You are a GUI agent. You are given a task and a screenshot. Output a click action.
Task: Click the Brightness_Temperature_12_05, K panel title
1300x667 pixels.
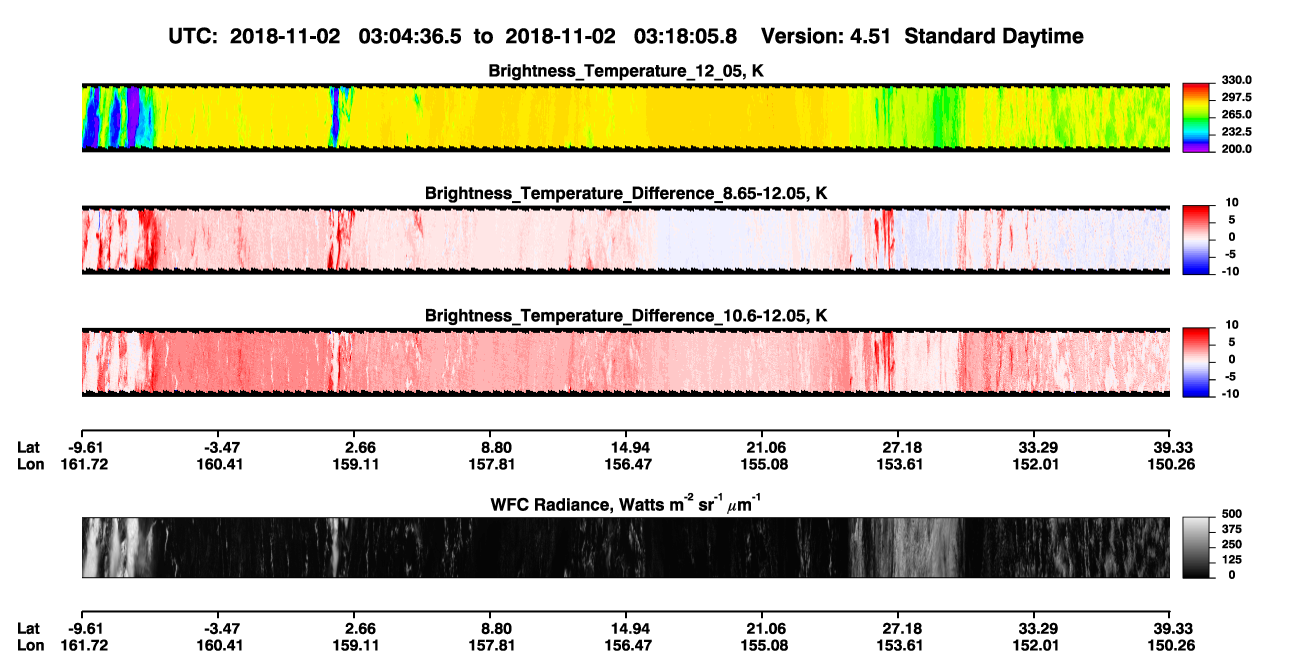point(626,72)
